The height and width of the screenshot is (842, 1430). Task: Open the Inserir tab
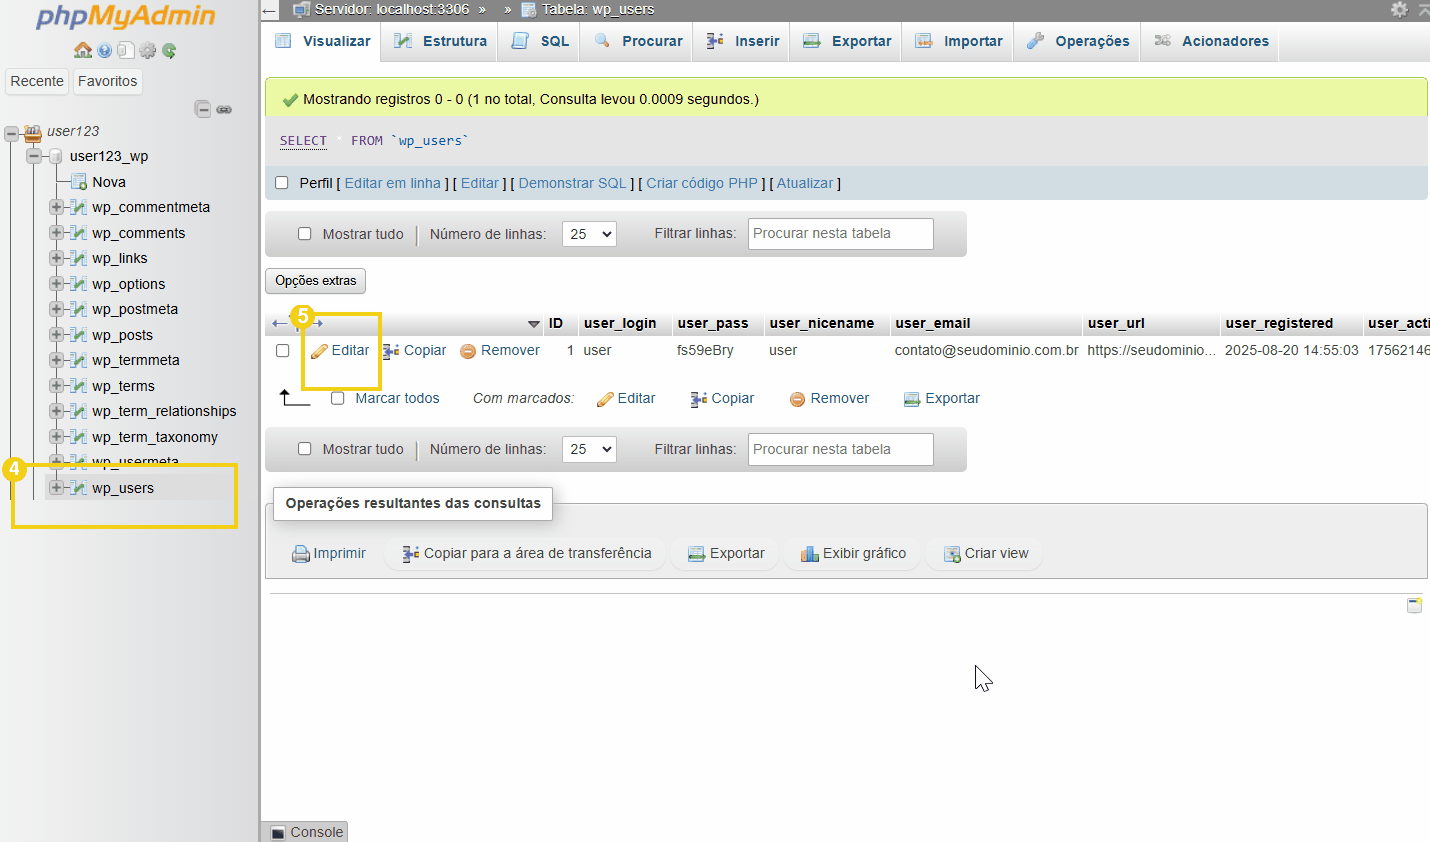742,41
